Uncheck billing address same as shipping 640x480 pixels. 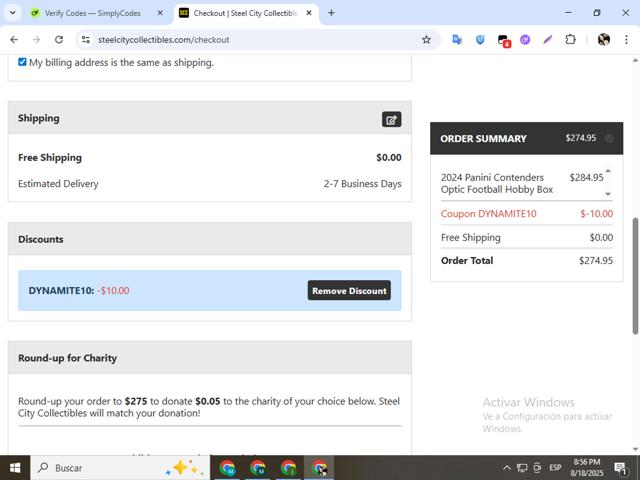pos(22,62)
